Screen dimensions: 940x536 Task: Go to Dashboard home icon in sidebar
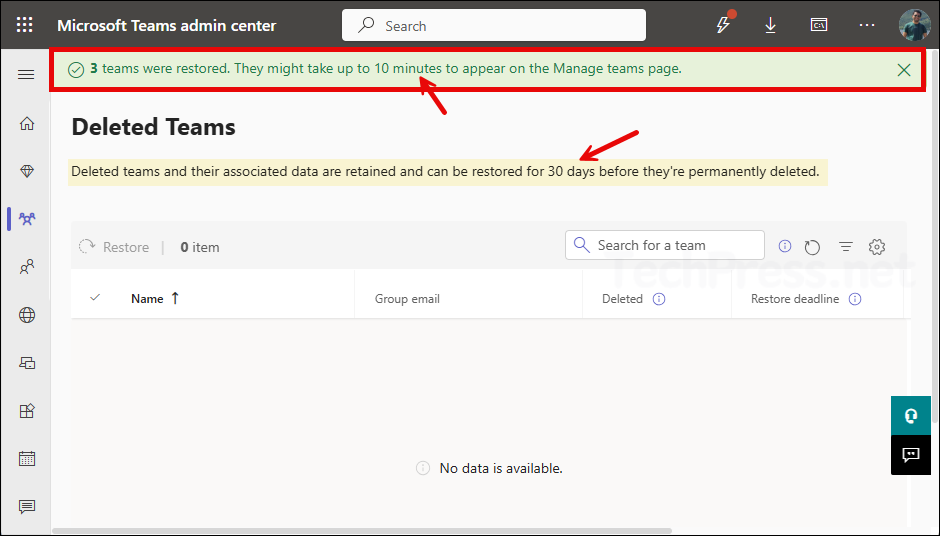[x=27, y=124]
